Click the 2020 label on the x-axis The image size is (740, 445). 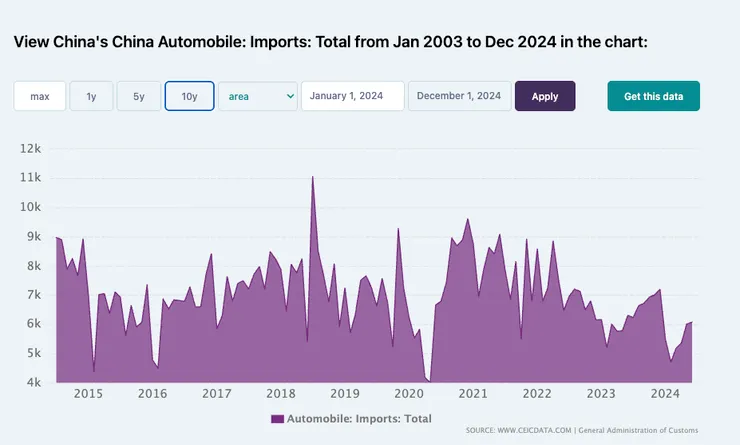tap(408, 394)
